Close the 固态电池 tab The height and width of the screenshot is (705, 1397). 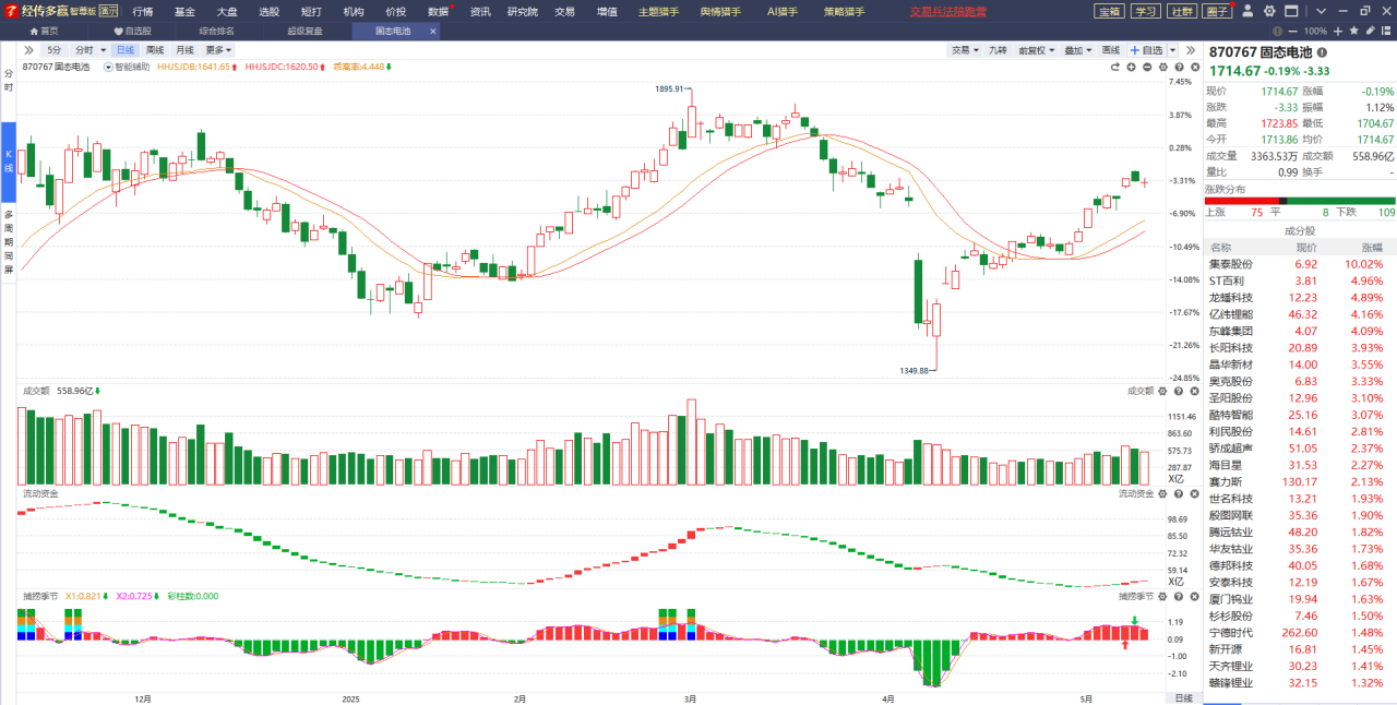(433, 31)
